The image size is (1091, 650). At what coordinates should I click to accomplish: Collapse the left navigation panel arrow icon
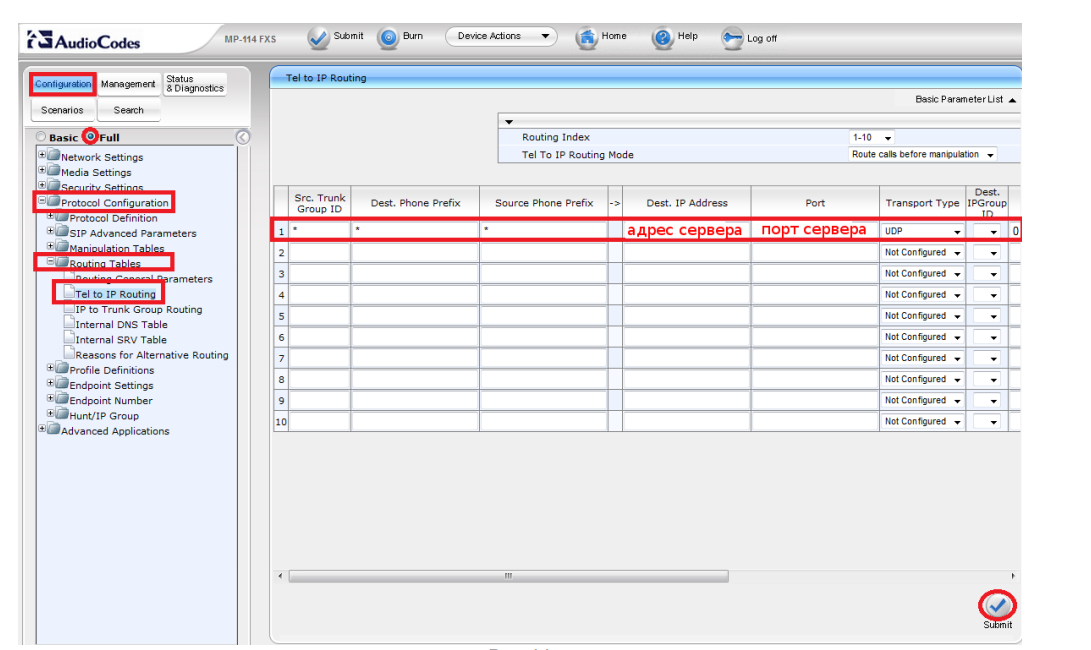point(242,137)
